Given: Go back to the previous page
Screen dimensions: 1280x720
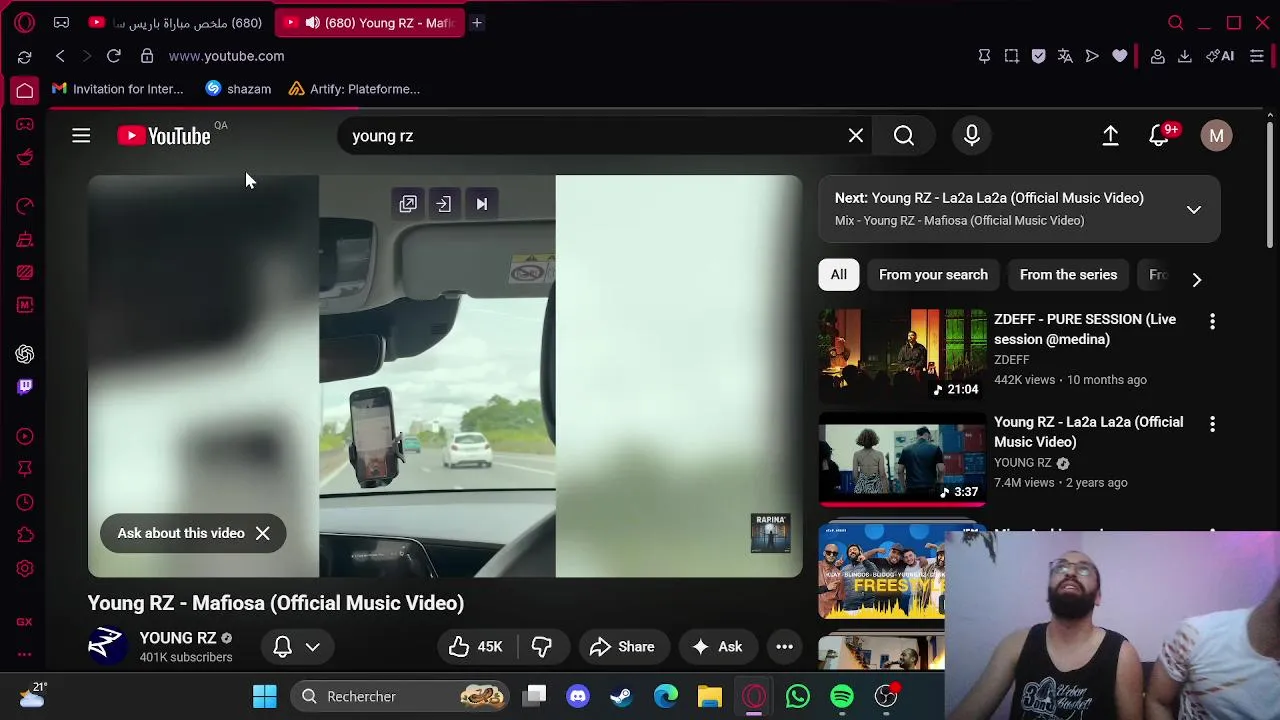Looking at the screenshot, I should coord(60,56).
